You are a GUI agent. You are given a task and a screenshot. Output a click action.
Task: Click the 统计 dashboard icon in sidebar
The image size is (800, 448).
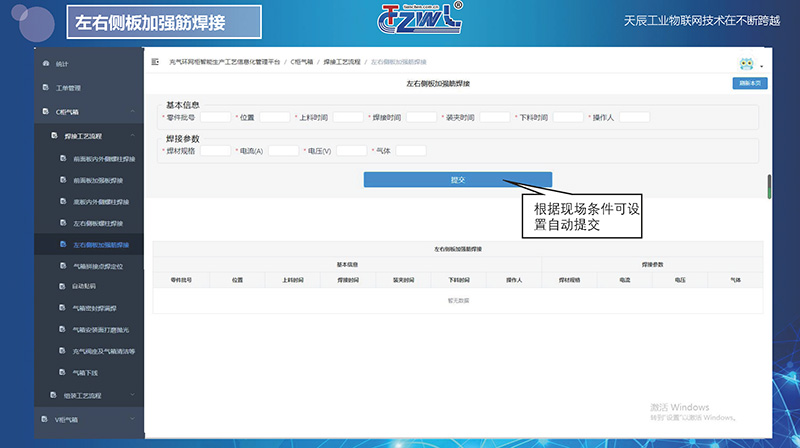(x=46, y=63)
